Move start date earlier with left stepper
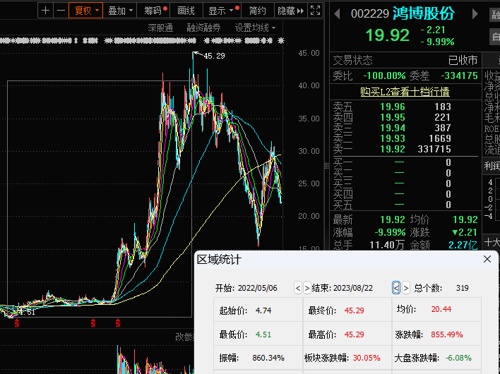Screen dimensions: 500x374 pos(298,288)
